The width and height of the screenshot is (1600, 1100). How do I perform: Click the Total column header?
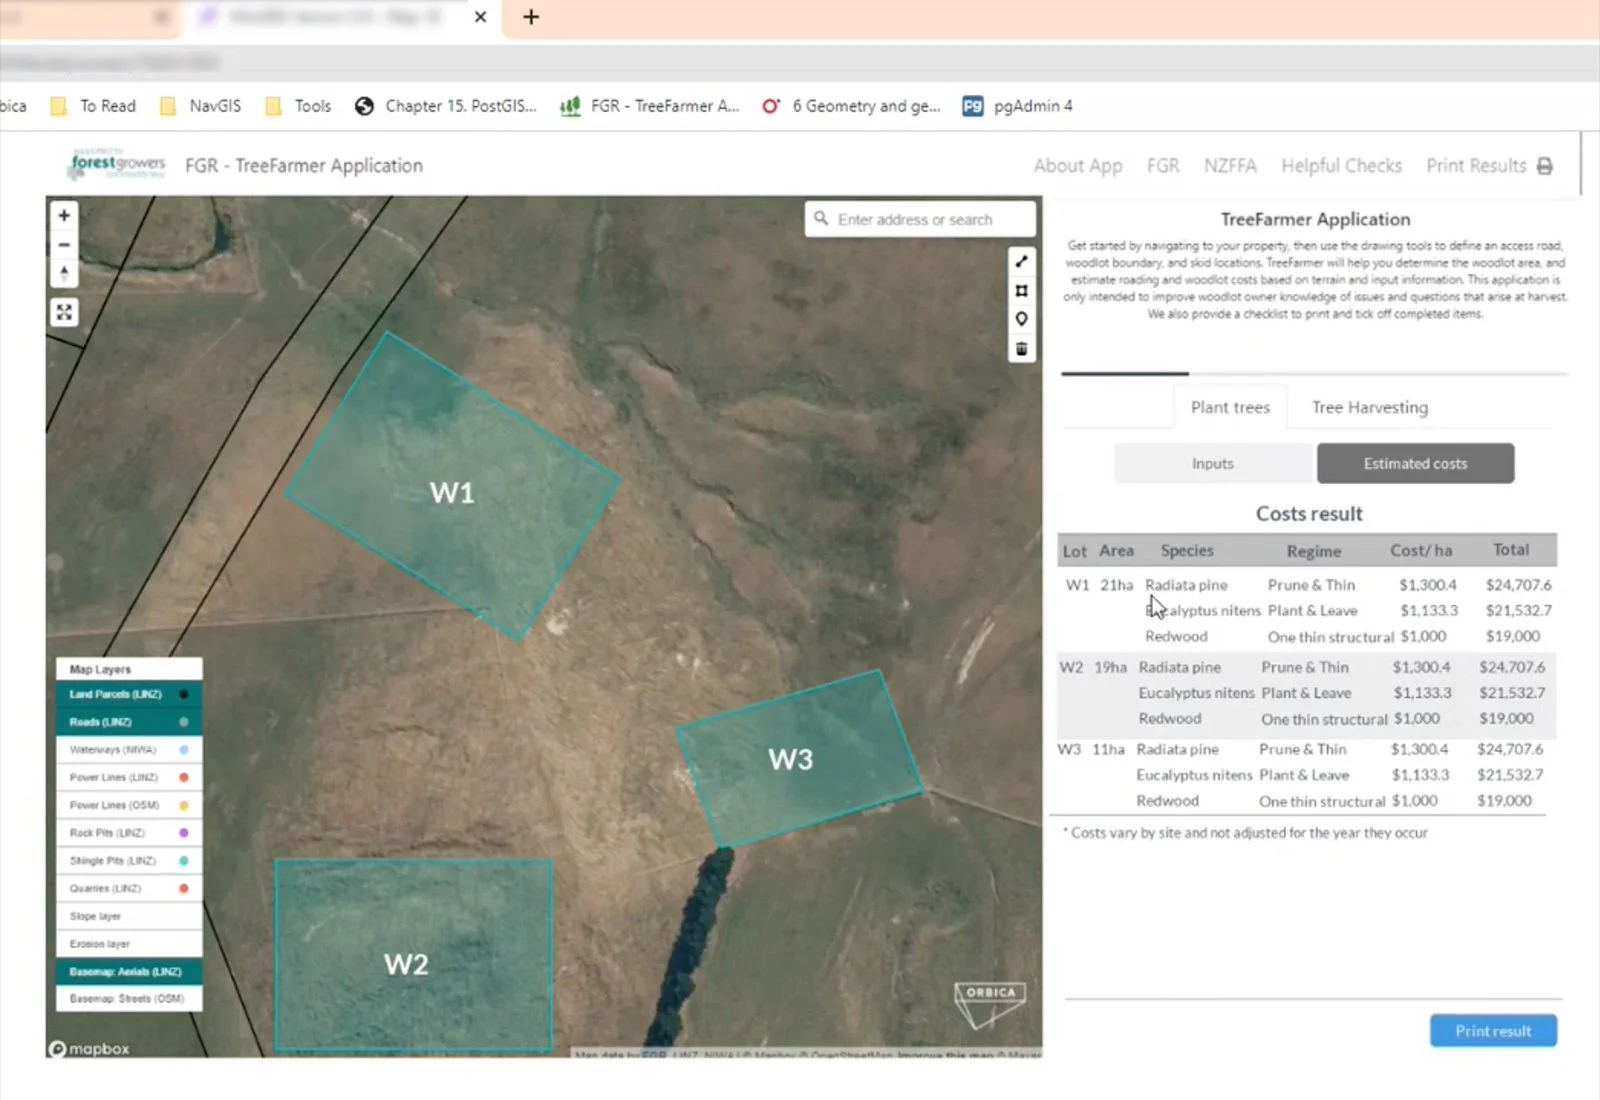point(1511,550)
